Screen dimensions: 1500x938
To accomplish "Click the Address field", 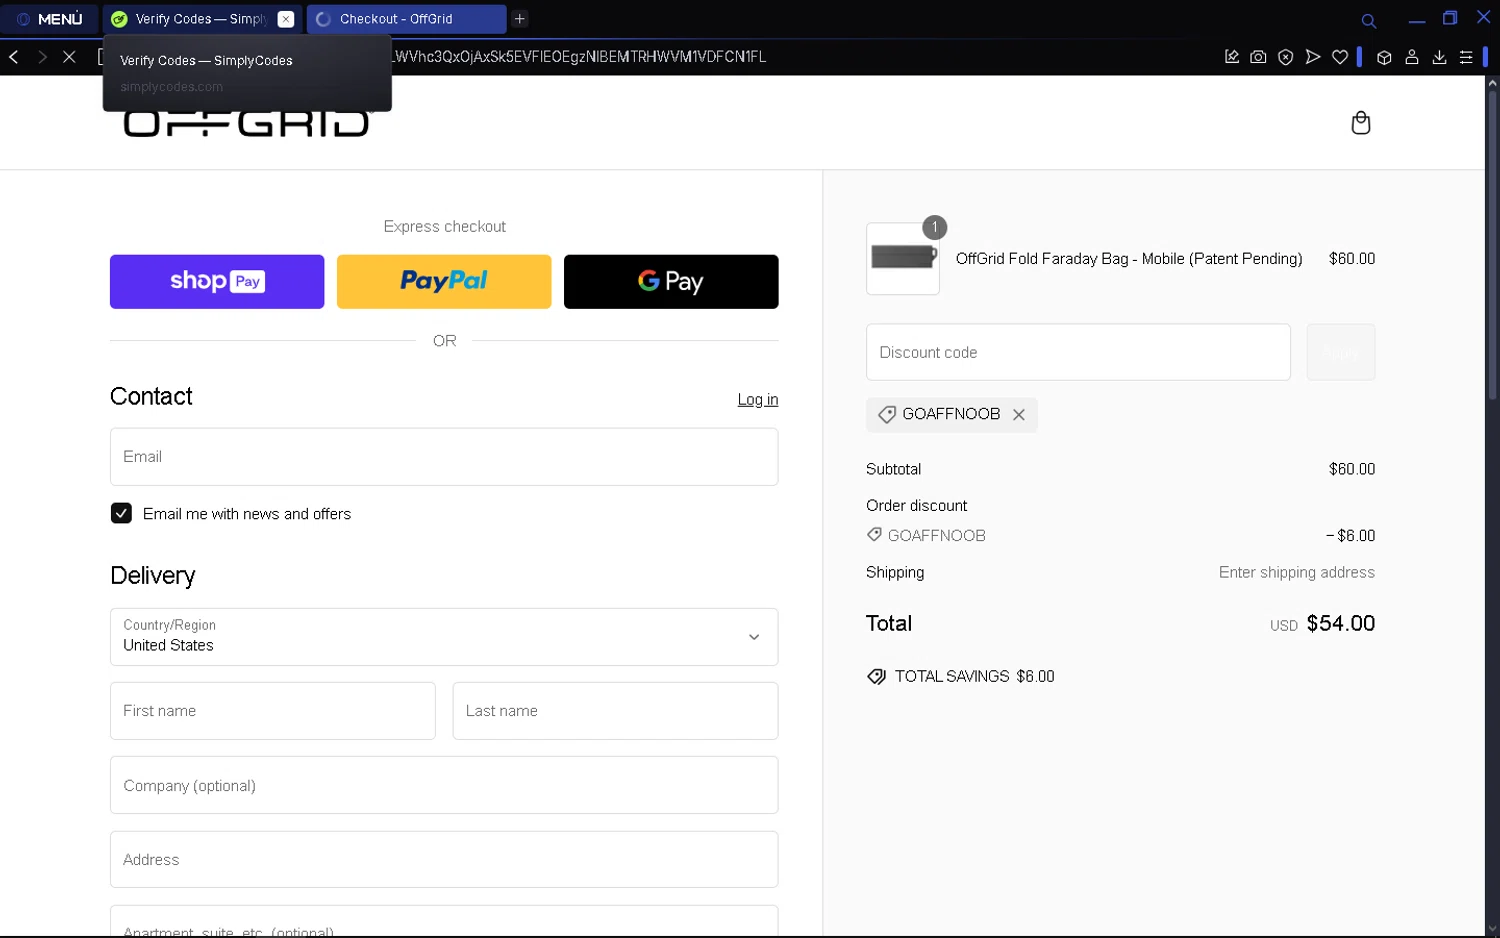I will [x=444, y=859].
